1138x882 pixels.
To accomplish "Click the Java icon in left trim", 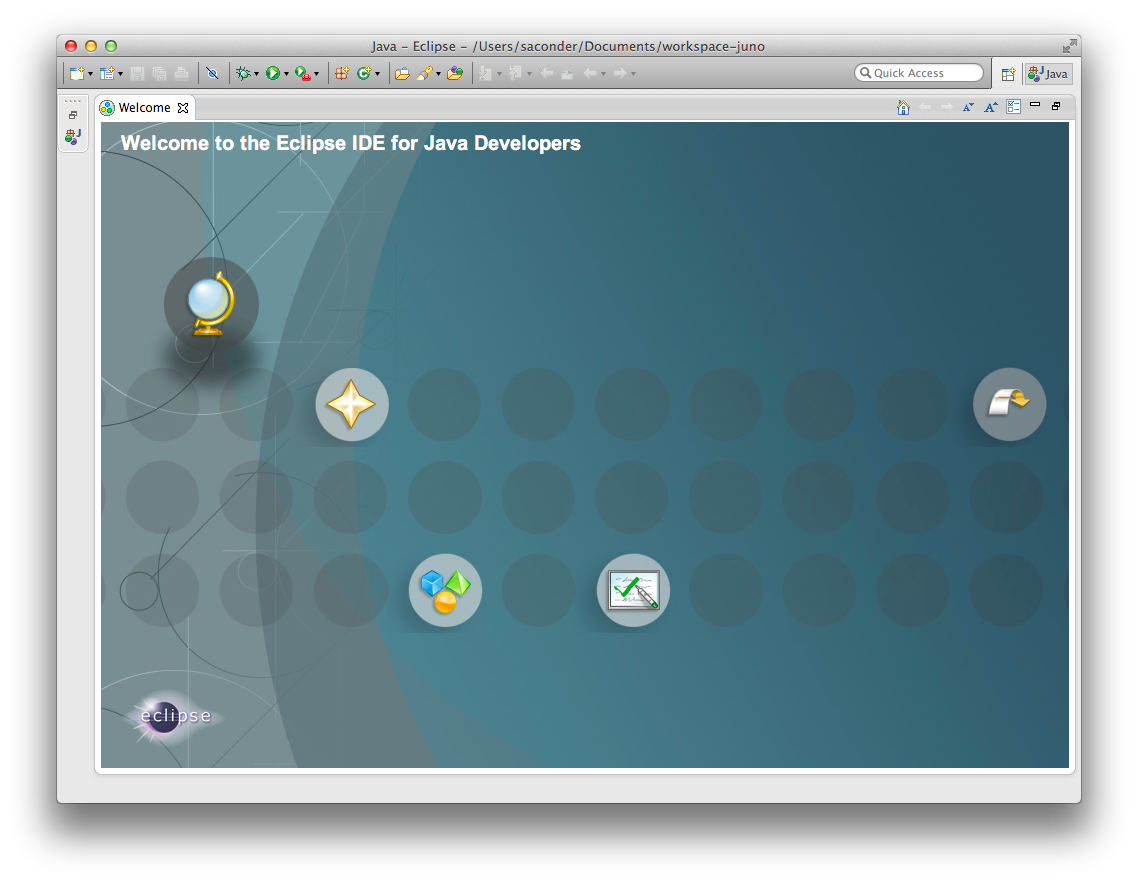I will click(73, 136).
